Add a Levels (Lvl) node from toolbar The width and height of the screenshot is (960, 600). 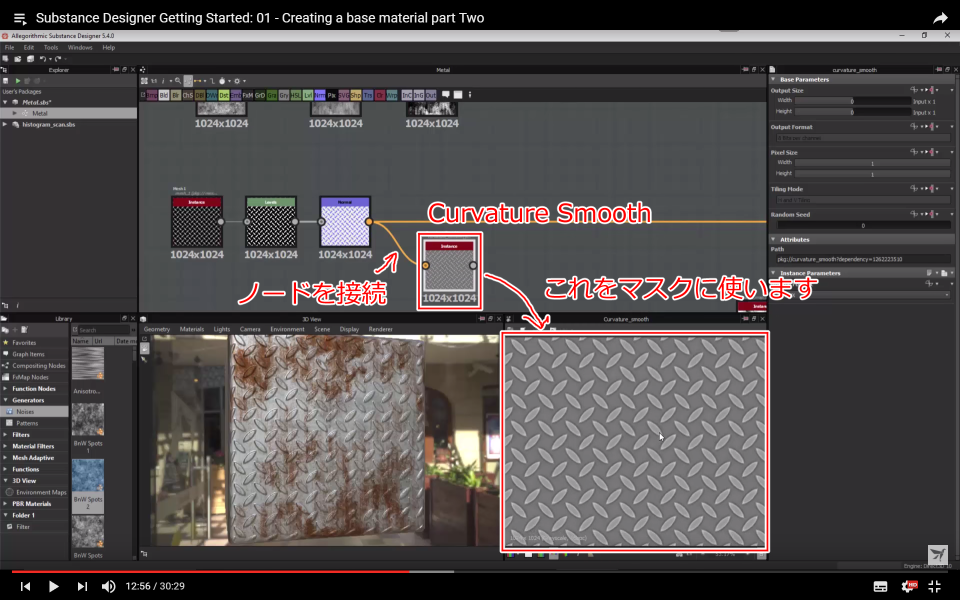308,96
